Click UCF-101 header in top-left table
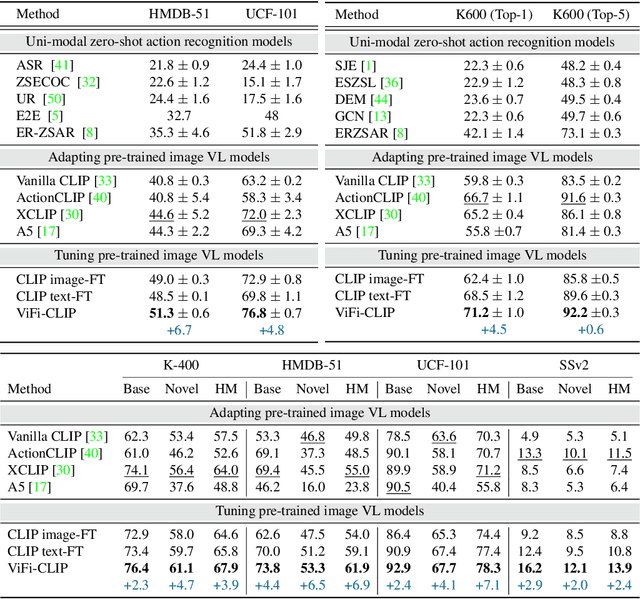This screenshot has width=640, height=599. (x=274, y=15)
